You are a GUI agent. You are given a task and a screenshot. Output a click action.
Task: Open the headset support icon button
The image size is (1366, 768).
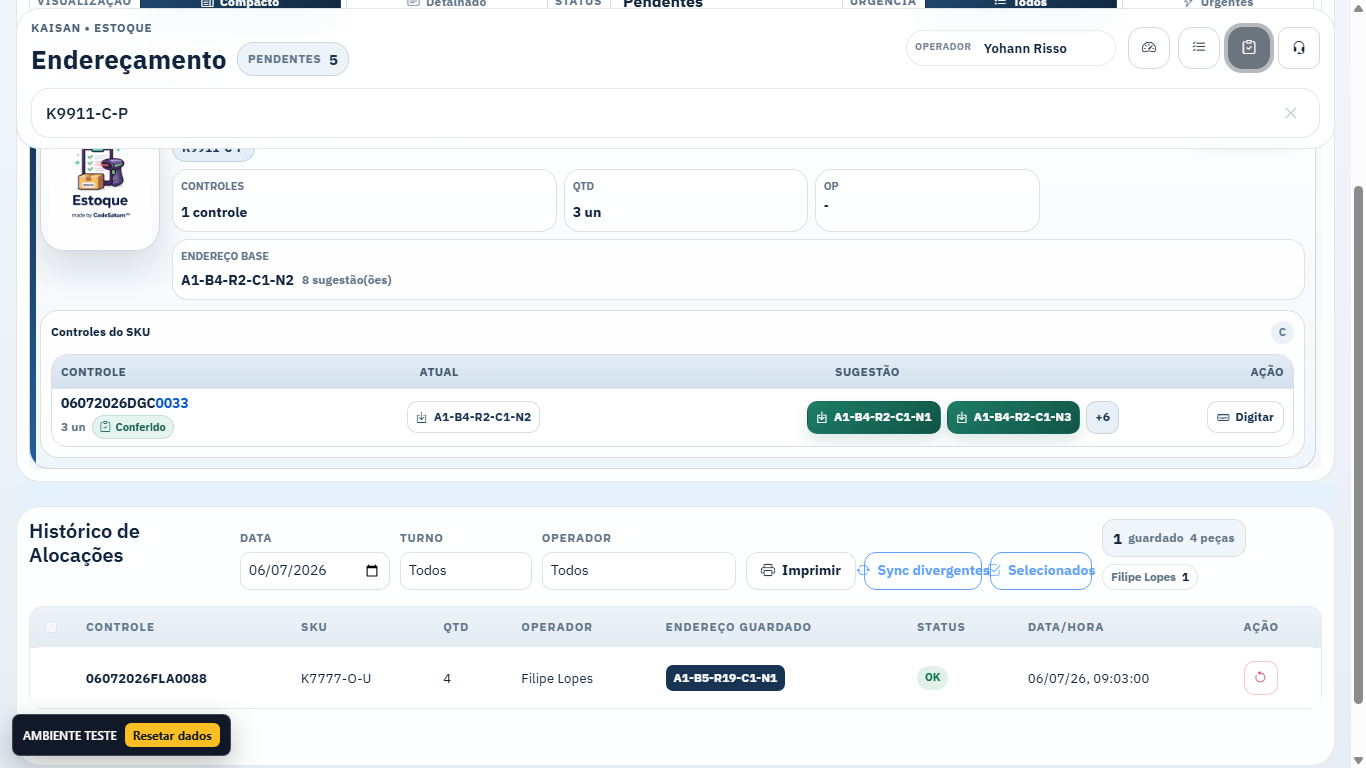click(x=1299, y=48)
